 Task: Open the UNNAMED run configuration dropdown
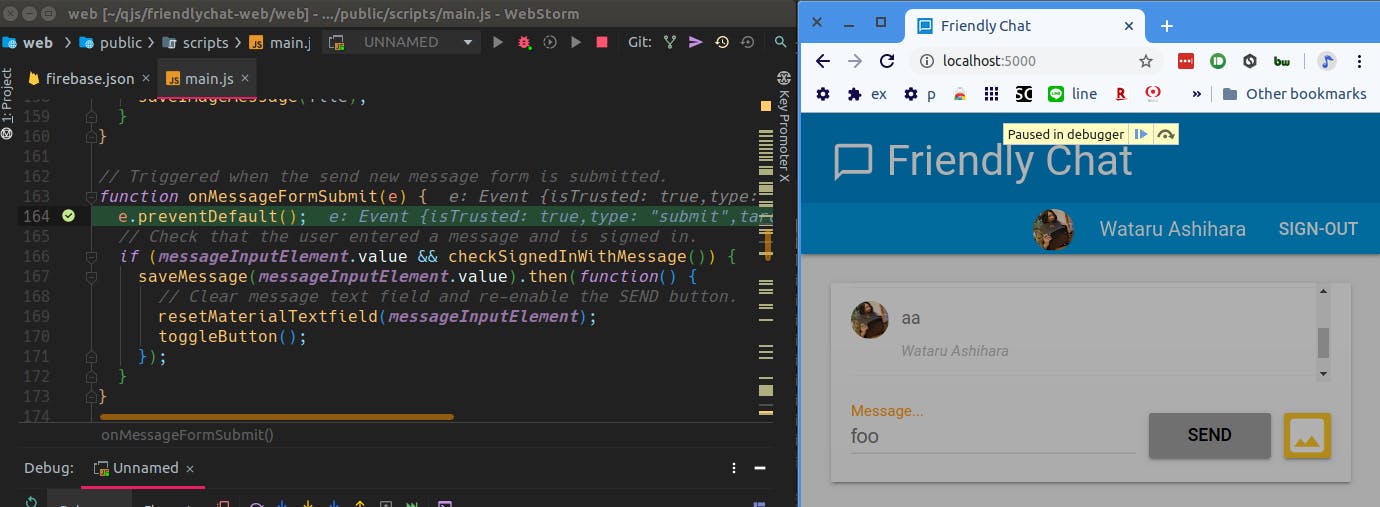tap(402, 42)
